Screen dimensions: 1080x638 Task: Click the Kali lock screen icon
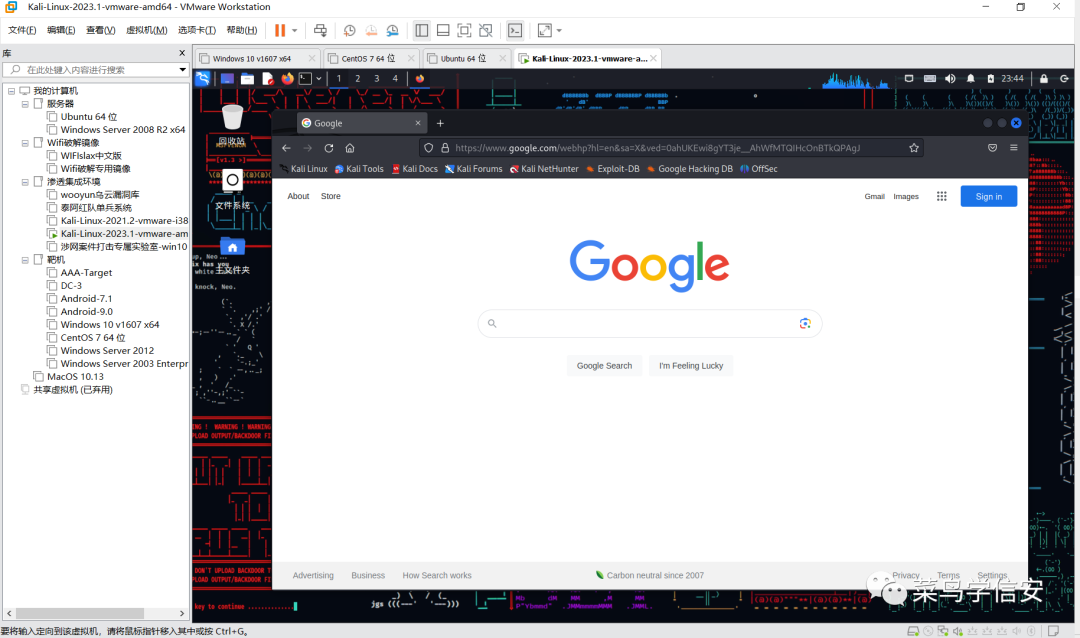point(1043,79)
